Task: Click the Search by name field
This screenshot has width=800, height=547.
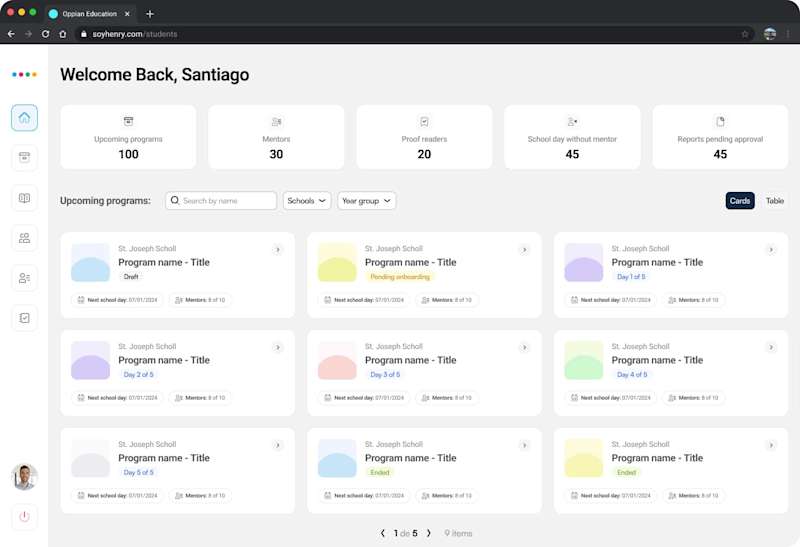Action: click(221, 201)
